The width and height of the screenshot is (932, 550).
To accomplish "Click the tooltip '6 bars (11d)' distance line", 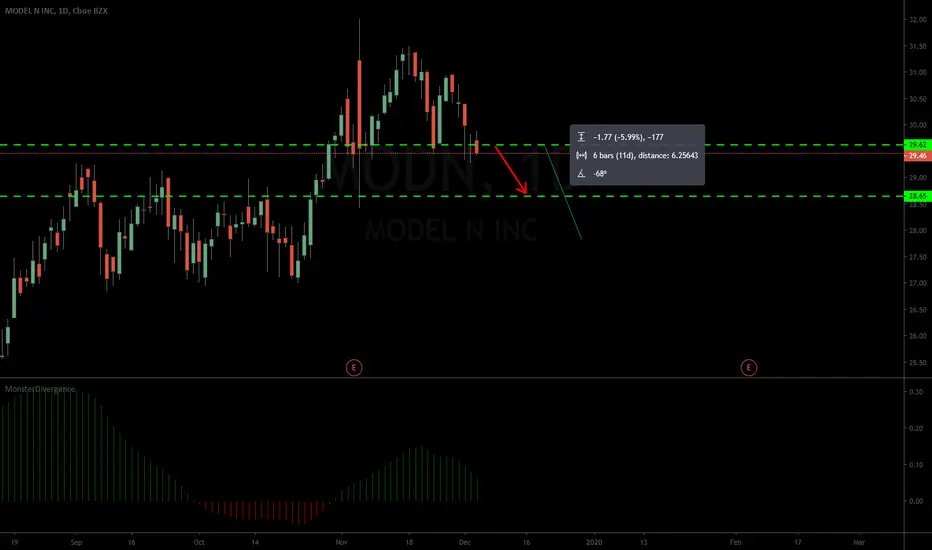I will coord(646,155).
